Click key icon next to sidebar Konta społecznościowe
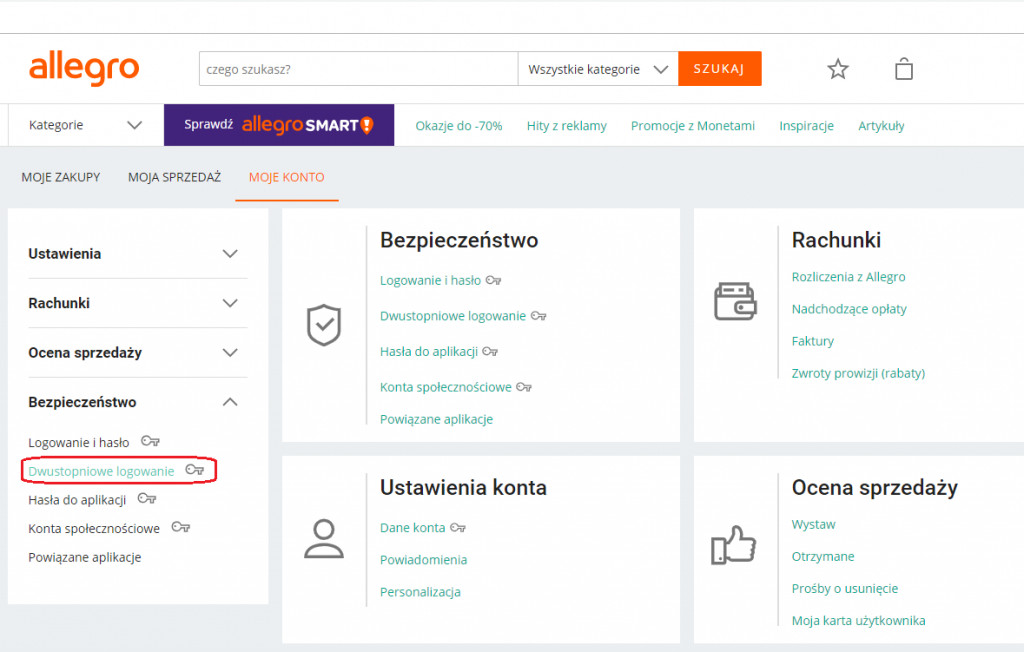 coord(181,527)
